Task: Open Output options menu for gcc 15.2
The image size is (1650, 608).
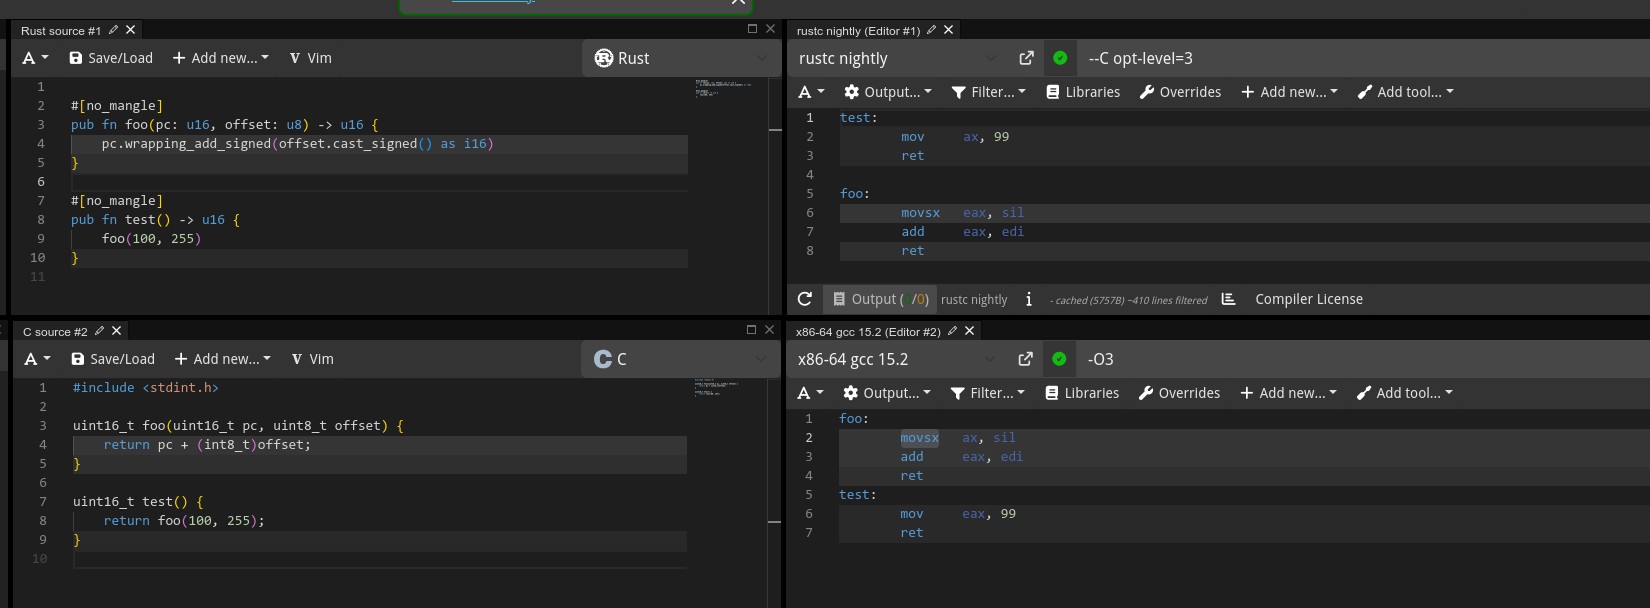Action: [887, 393]
